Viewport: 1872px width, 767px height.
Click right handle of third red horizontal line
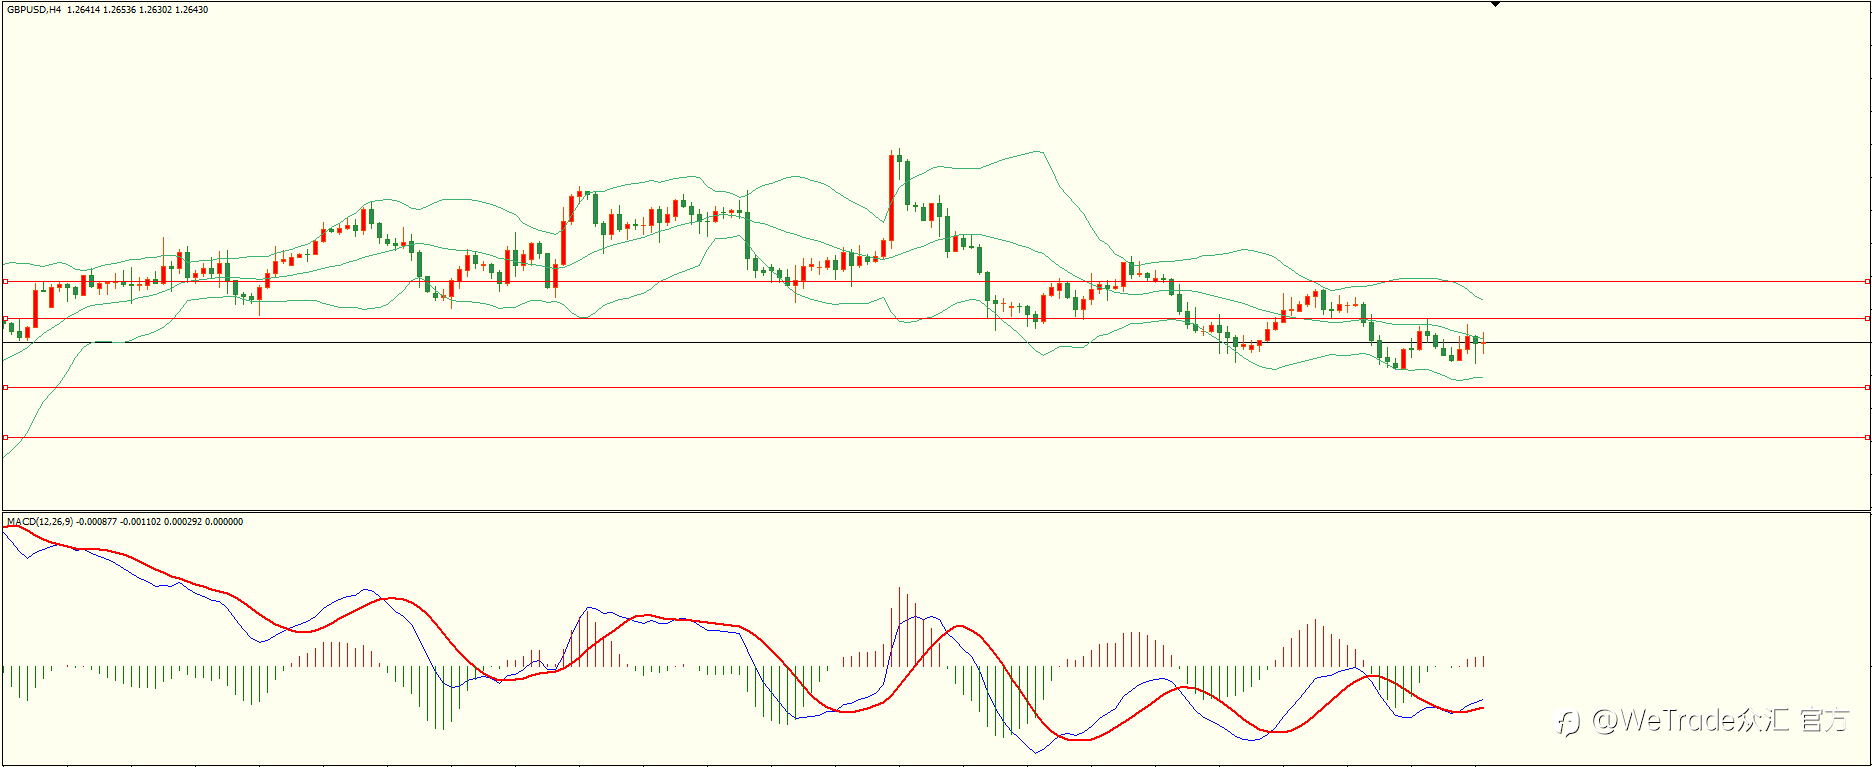coord(1867,387)
